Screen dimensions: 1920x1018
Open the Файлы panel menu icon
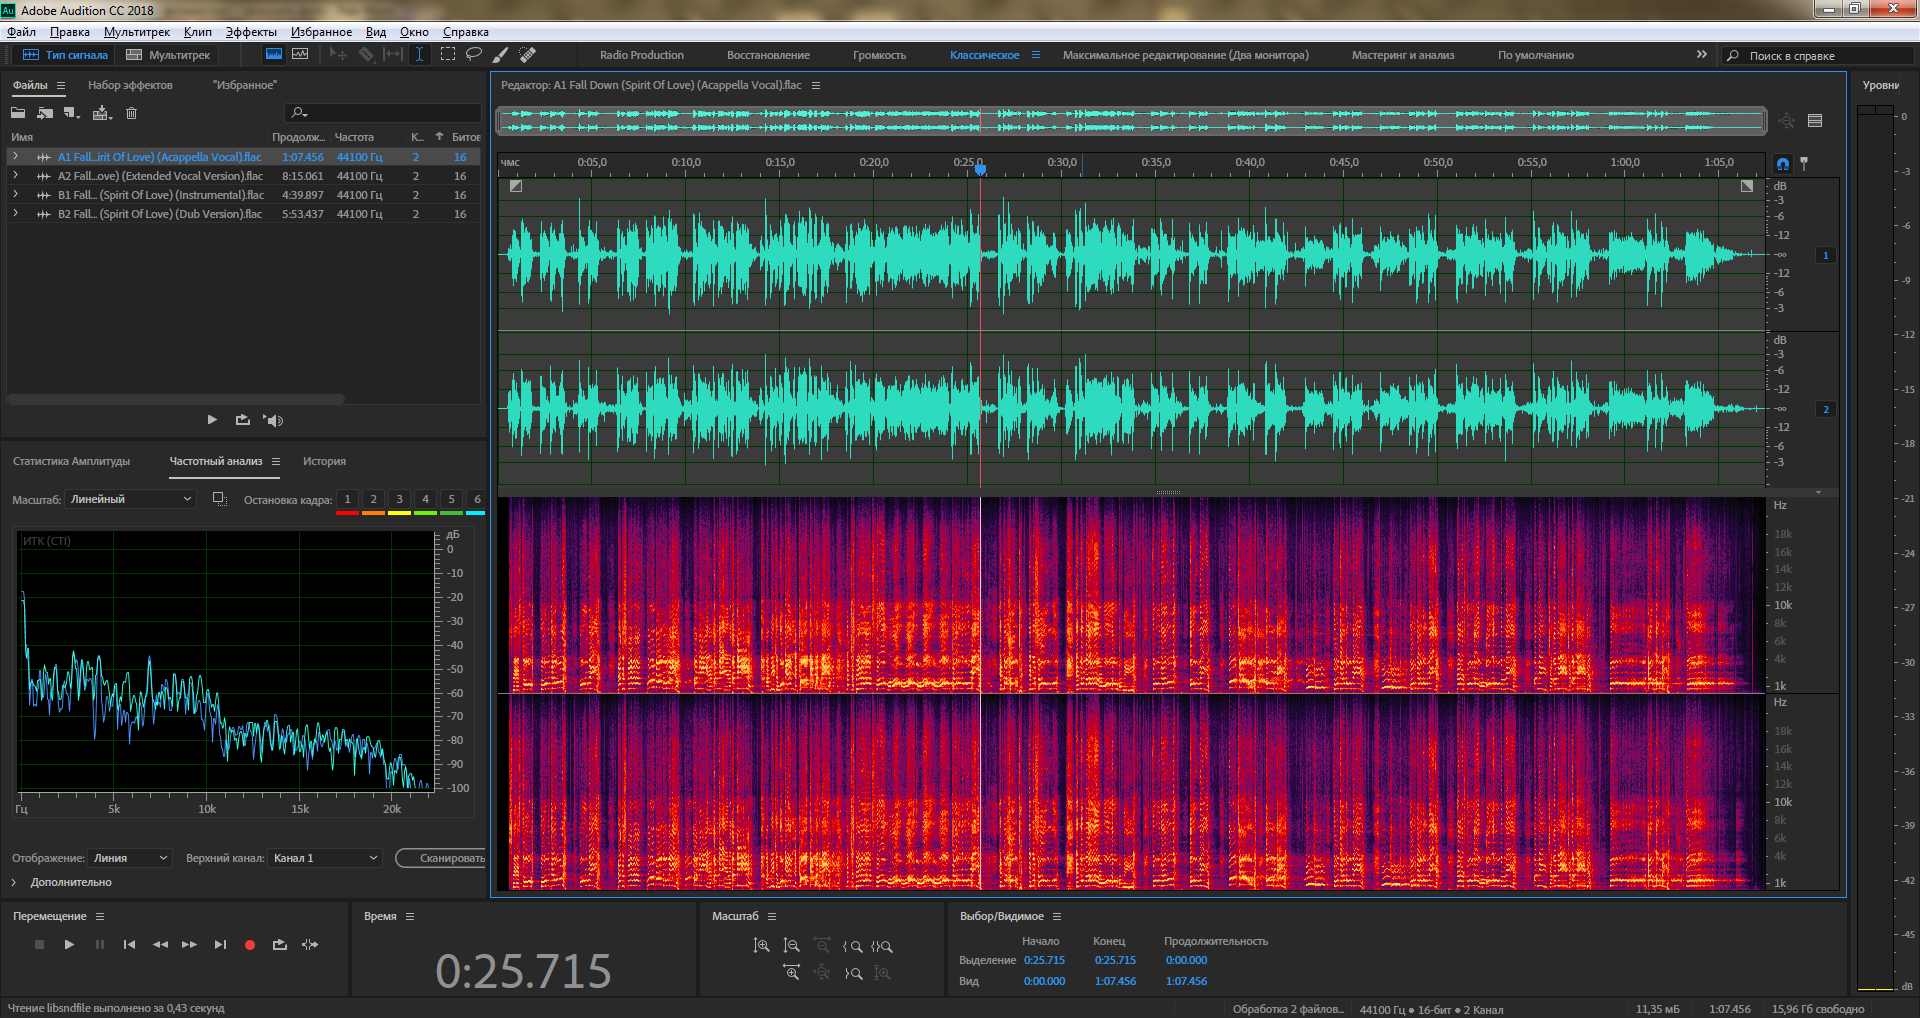pos(61,86)
